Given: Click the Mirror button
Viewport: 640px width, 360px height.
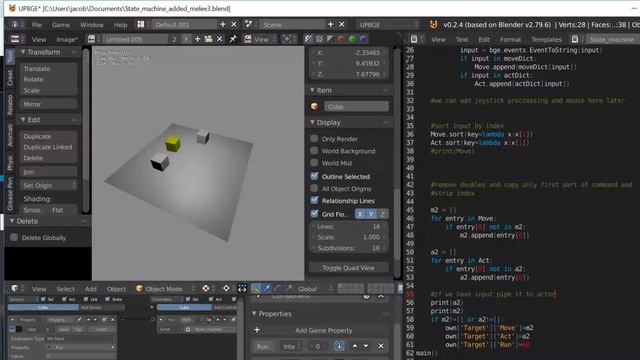Looking at the screenshot, I should tap(48, 104).
